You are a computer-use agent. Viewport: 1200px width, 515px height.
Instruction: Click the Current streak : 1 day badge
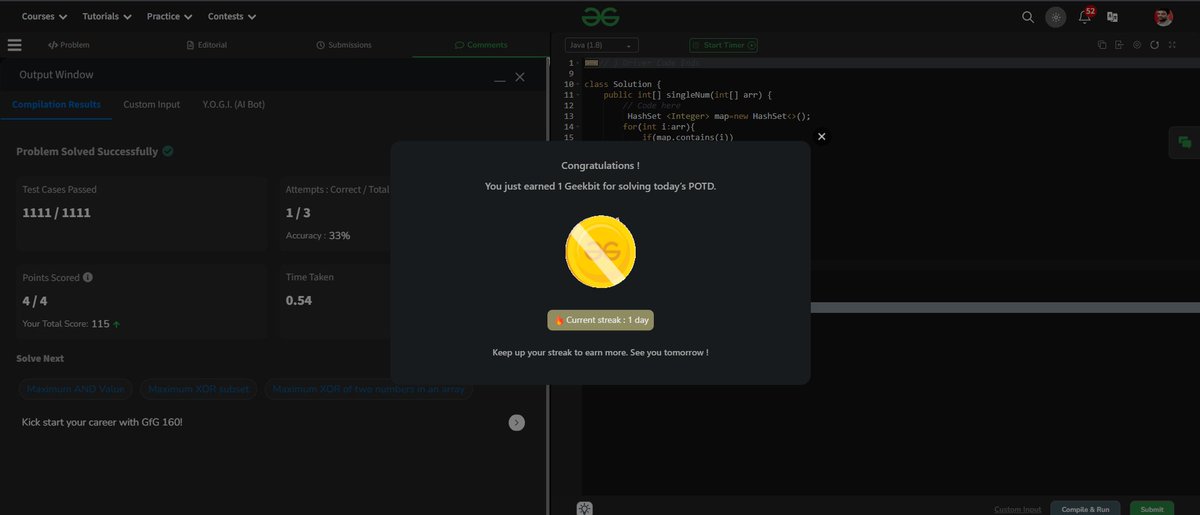pos(600,320)
